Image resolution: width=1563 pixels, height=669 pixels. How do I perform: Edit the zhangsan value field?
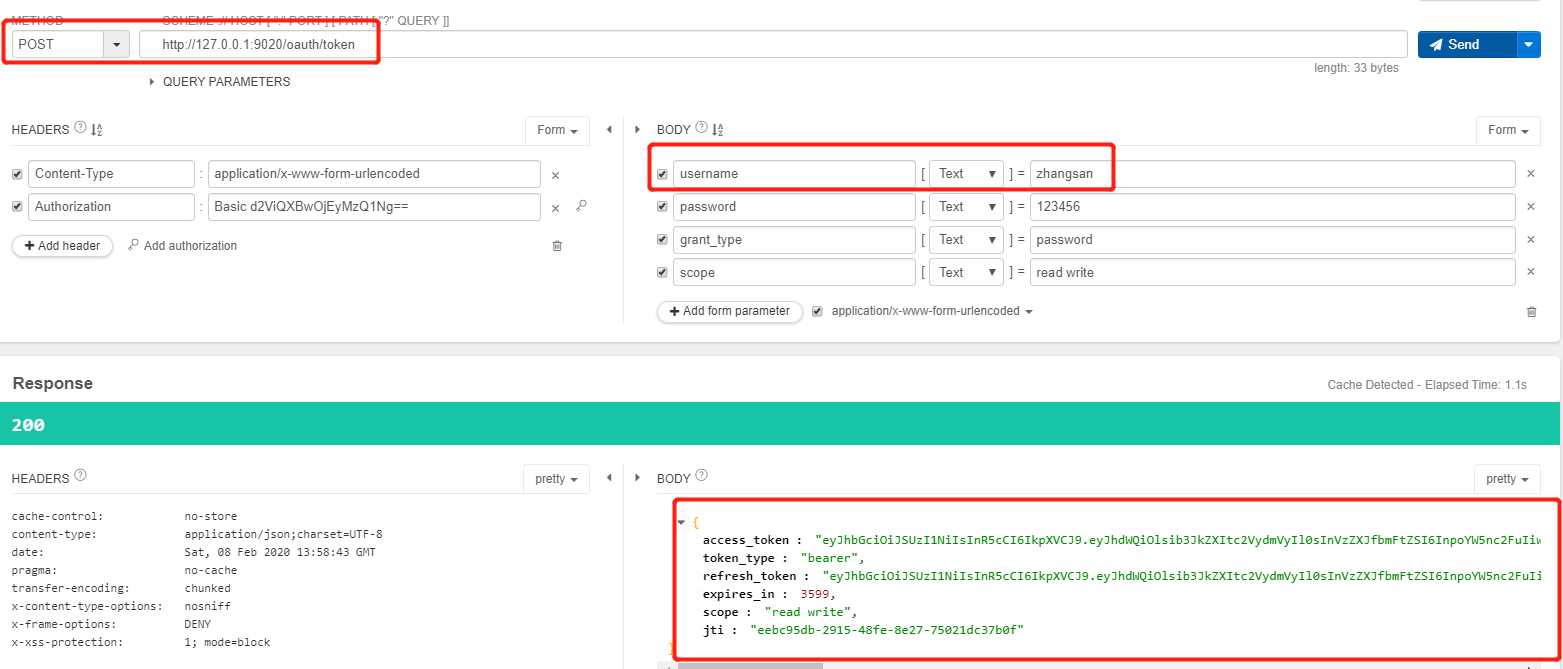1273,174
